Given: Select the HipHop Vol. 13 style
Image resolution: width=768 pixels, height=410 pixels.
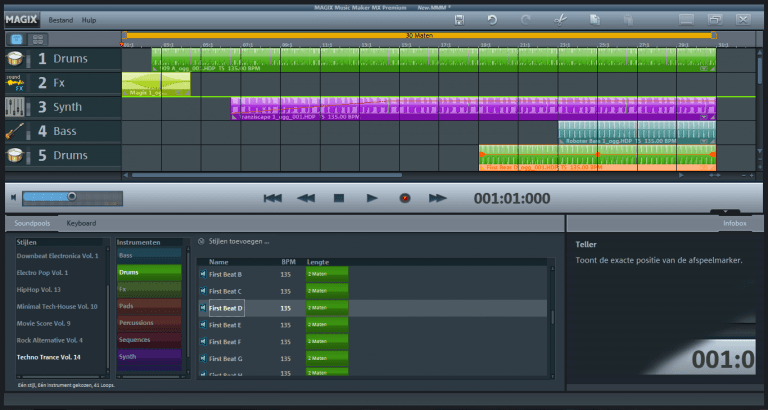Looking at the screenshot, I should click(39, 290).
